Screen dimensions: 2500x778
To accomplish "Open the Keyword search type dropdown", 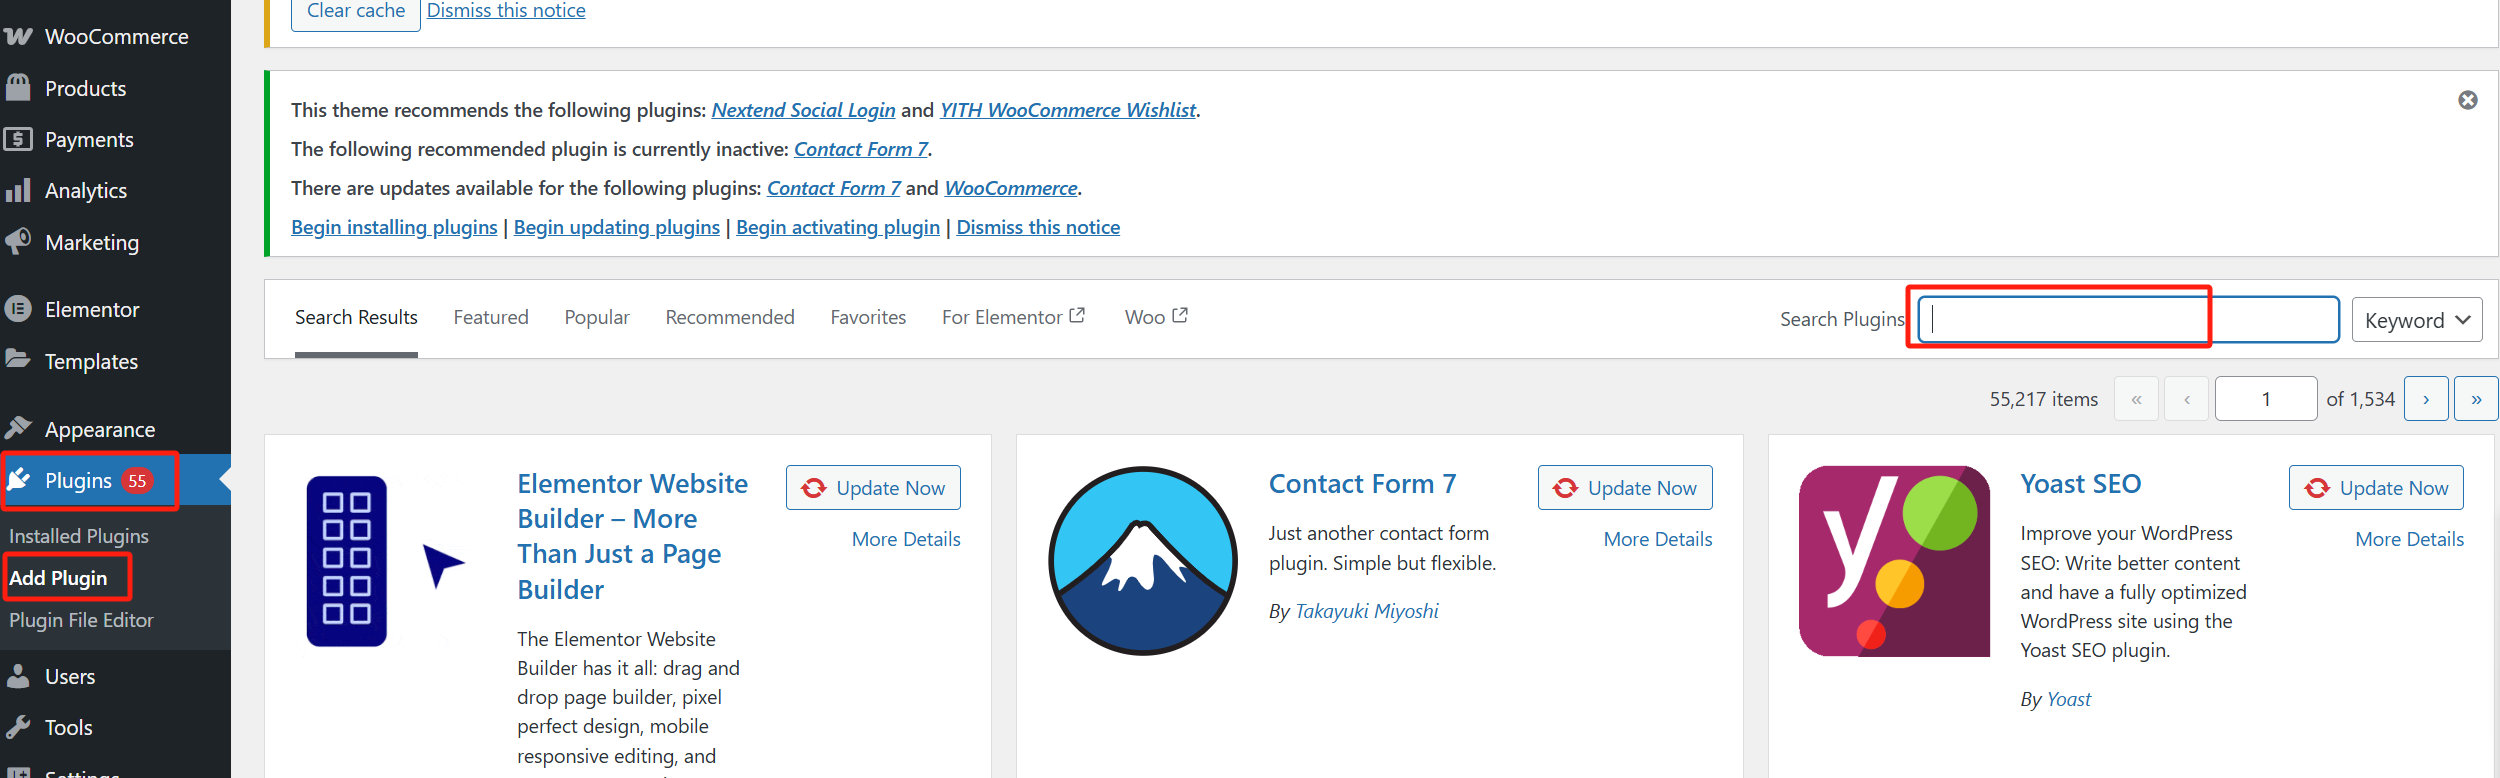I will tap(2417, 320).
